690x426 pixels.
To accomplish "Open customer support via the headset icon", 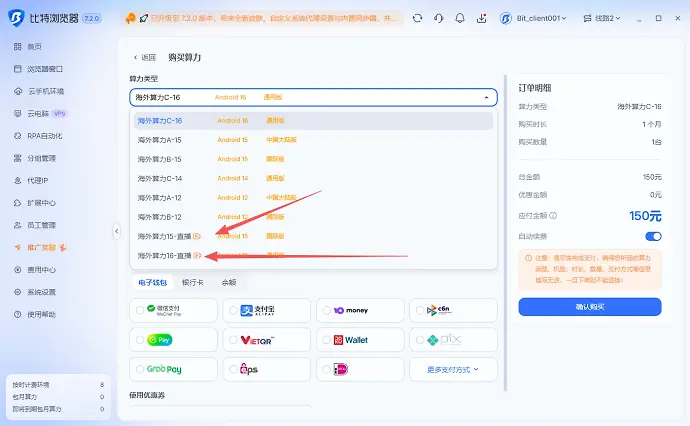I will (x=438, y=18).
